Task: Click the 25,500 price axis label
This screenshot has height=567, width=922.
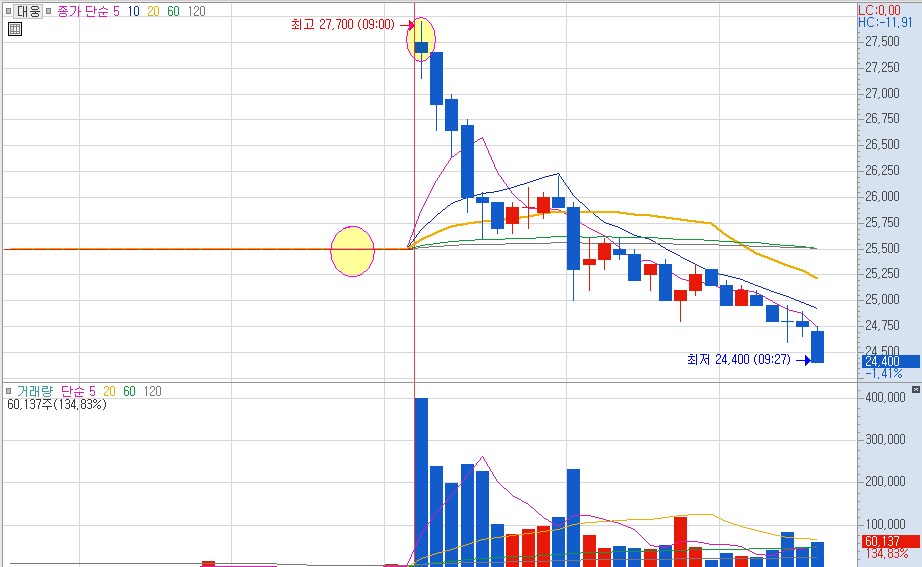Action: click(882, 249)
